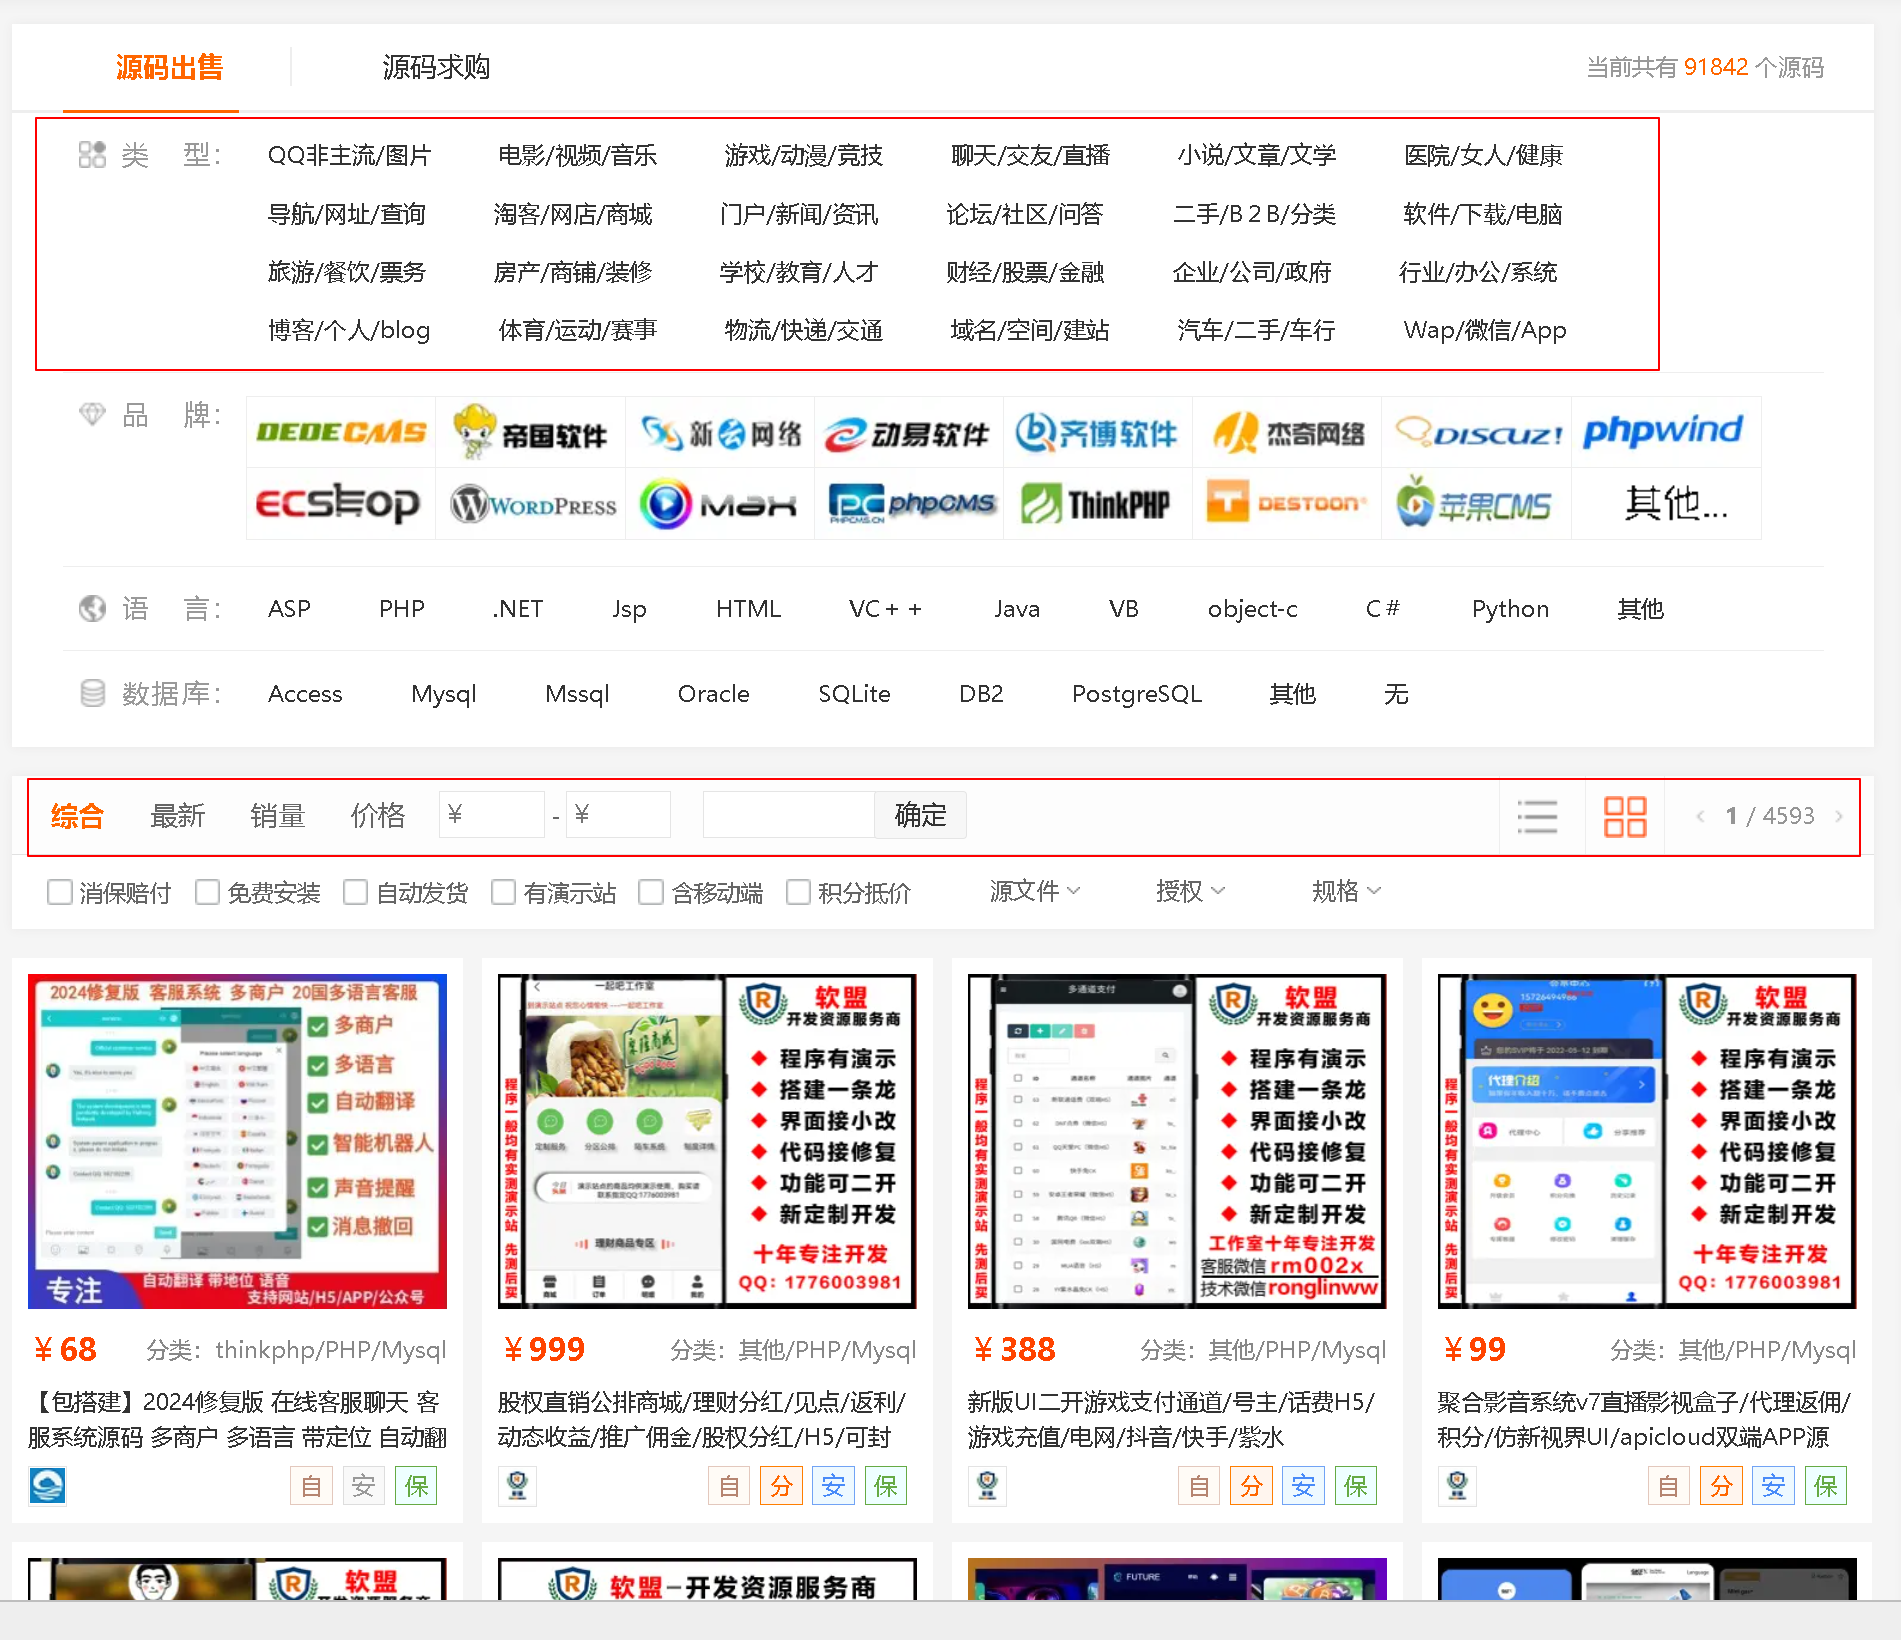Filter by type 博客/个人/blog
The width and height of the screenshot is (1901, 1640).
click(x=349, y=330)
